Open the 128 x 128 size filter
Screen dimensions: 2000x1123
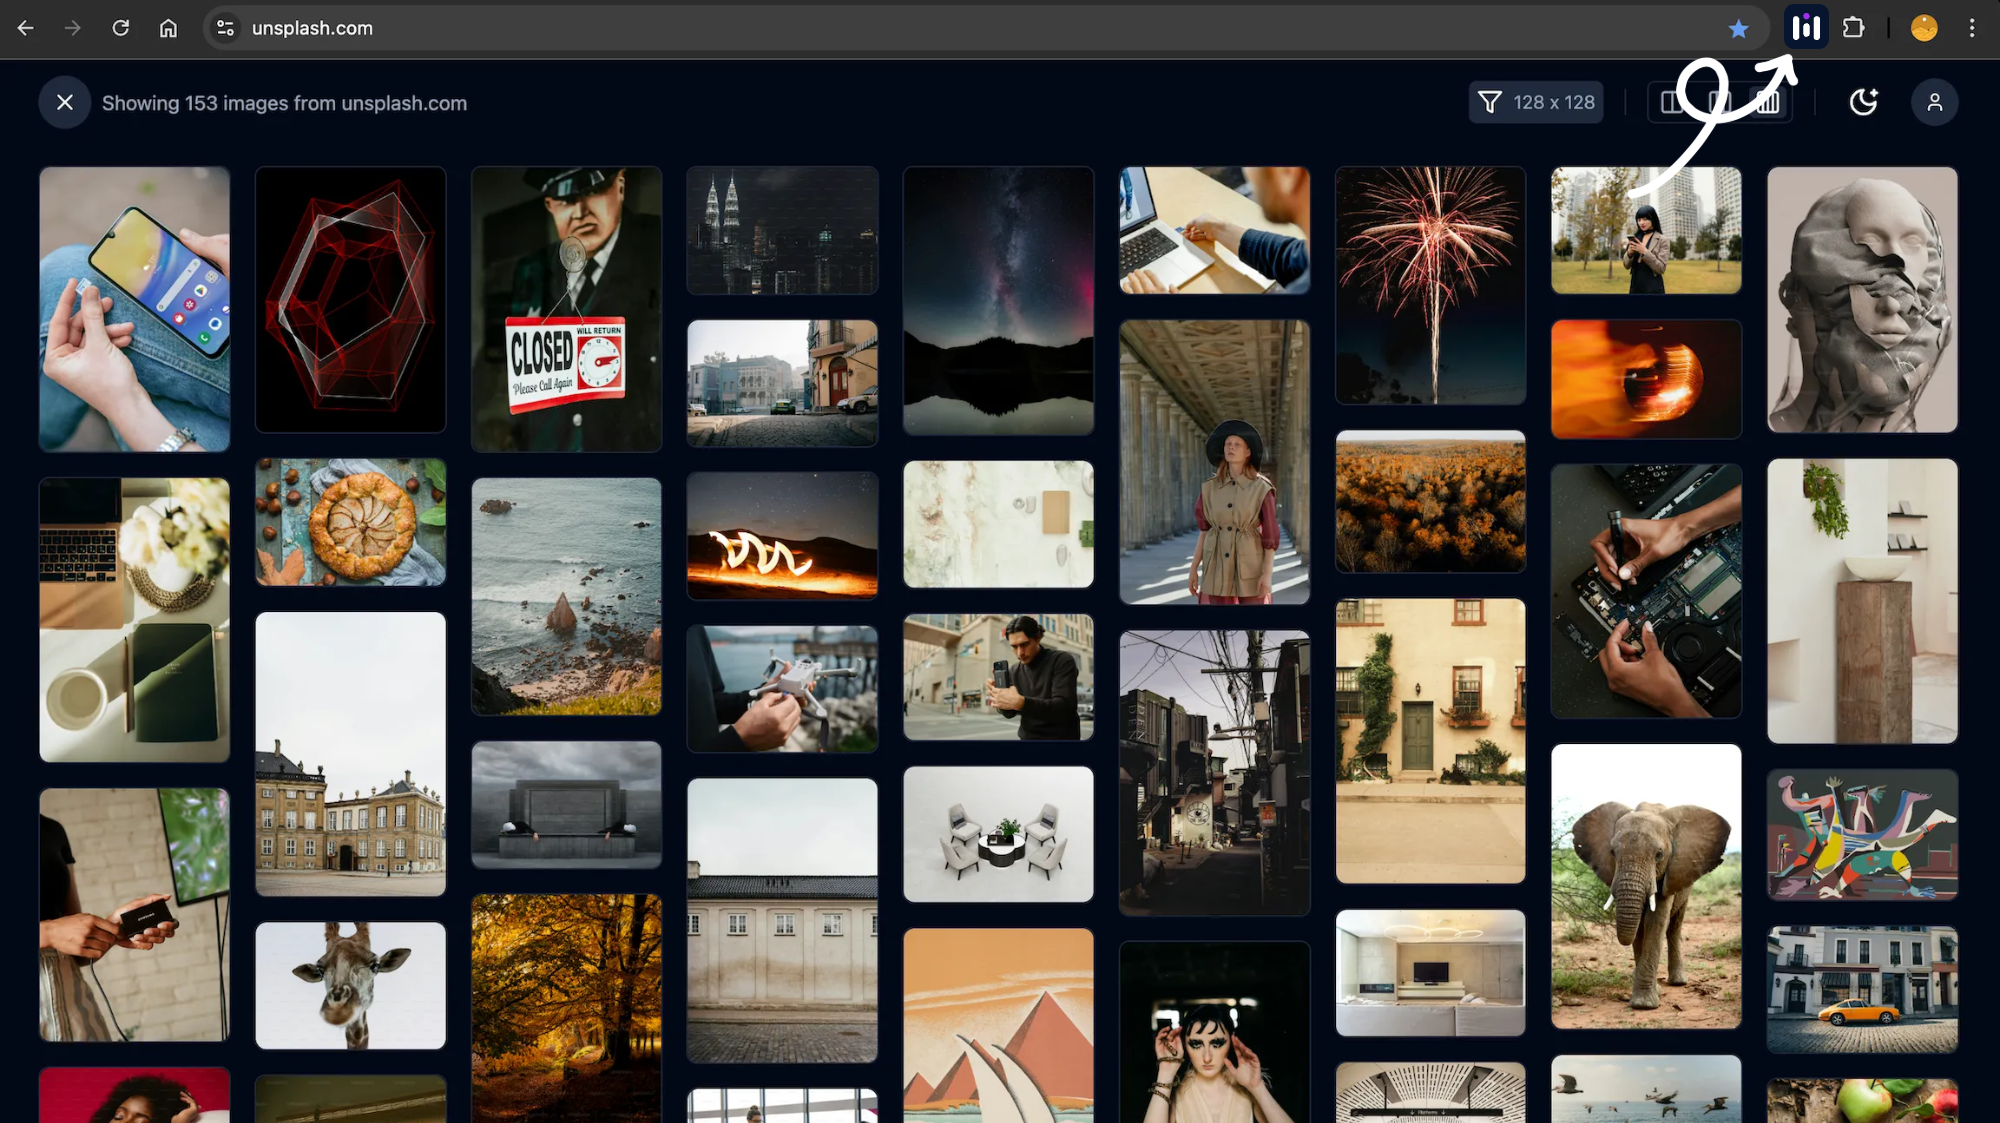coord(1535,102)
